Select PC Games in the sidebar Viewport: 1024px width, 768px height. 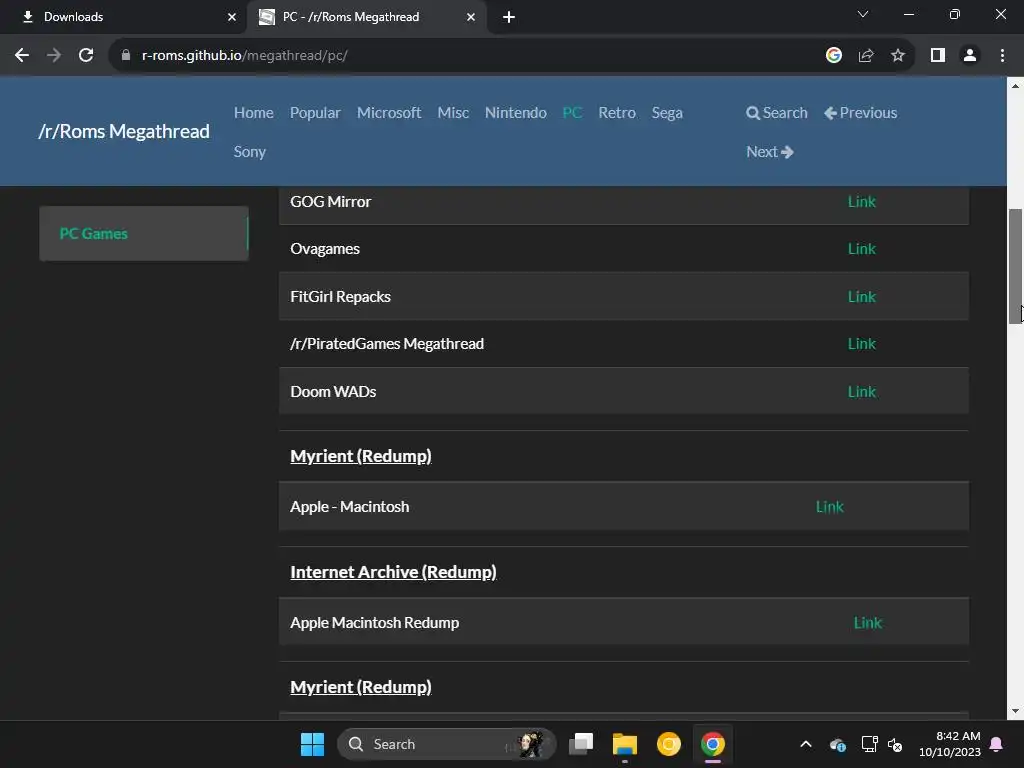point(144,234)
